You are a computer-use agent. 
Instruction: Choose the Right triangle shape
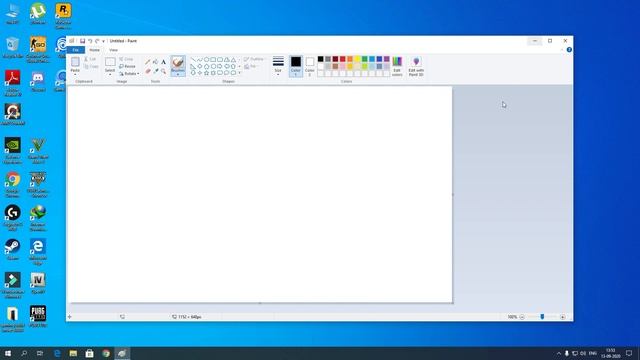click(193, 66)
